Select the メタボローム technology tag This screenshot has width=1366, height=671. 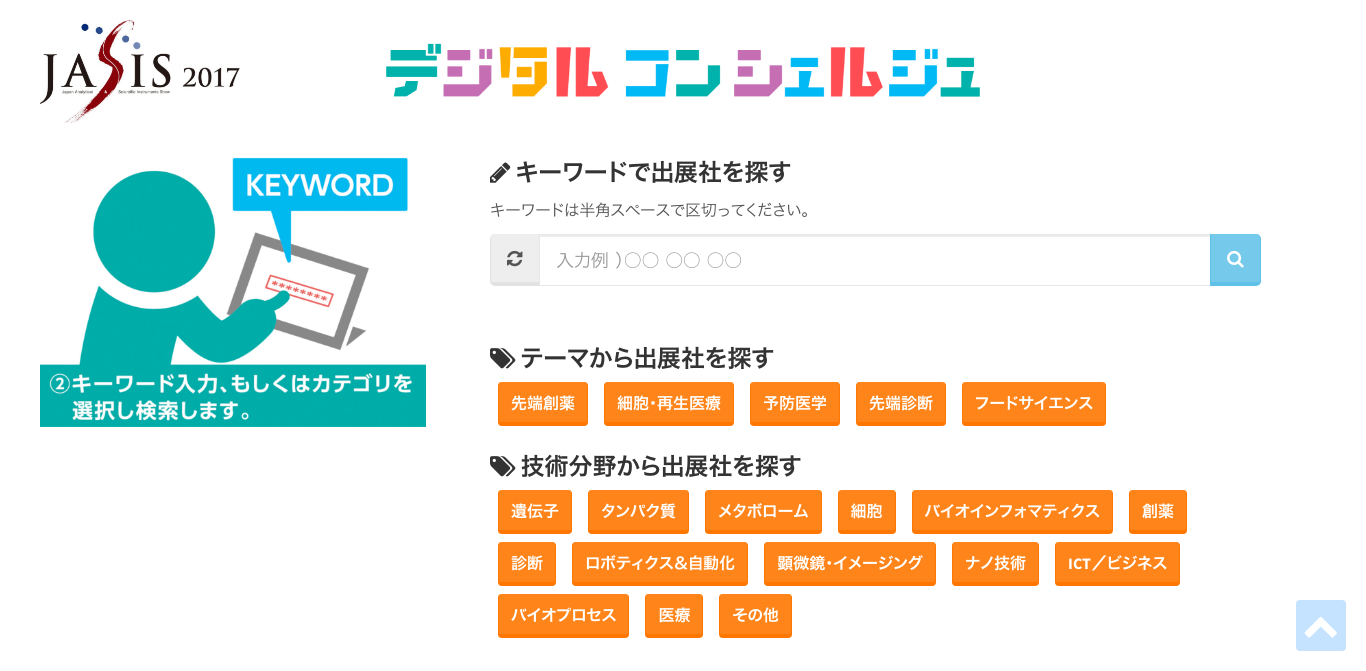pyautogui.click(x=763, y=512)
